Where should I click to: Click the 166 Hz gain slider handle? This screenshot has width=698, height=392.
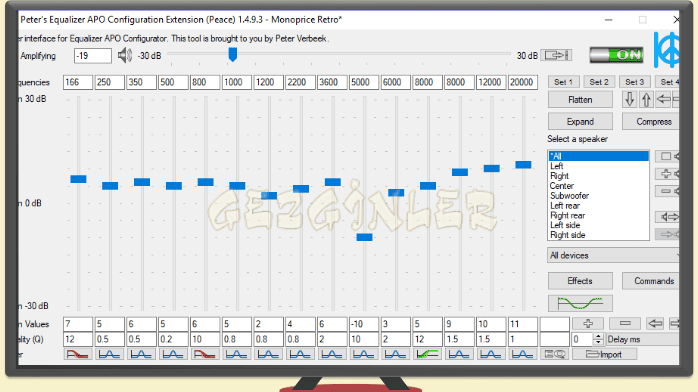click(x=78, y=179)
